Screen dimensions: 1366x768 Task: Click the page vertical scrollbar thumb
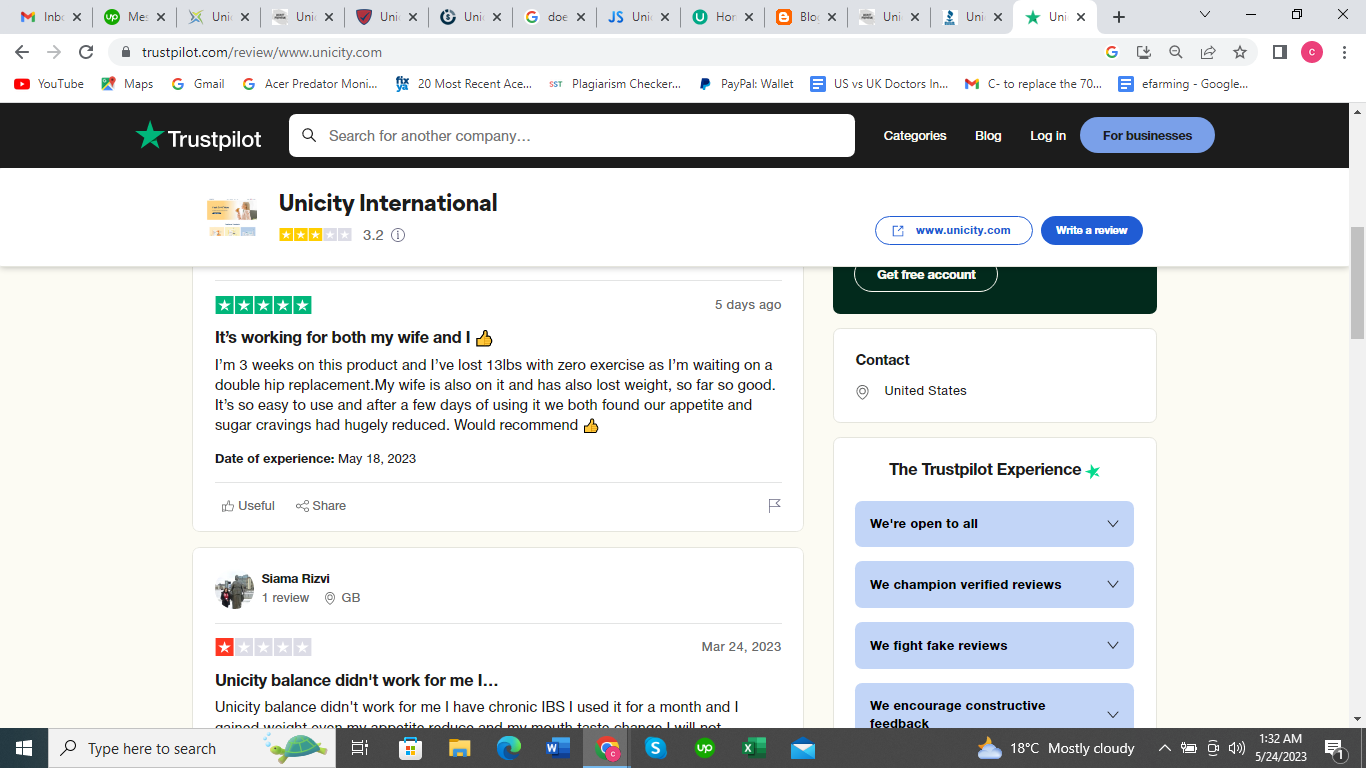tap(1357, 283)
